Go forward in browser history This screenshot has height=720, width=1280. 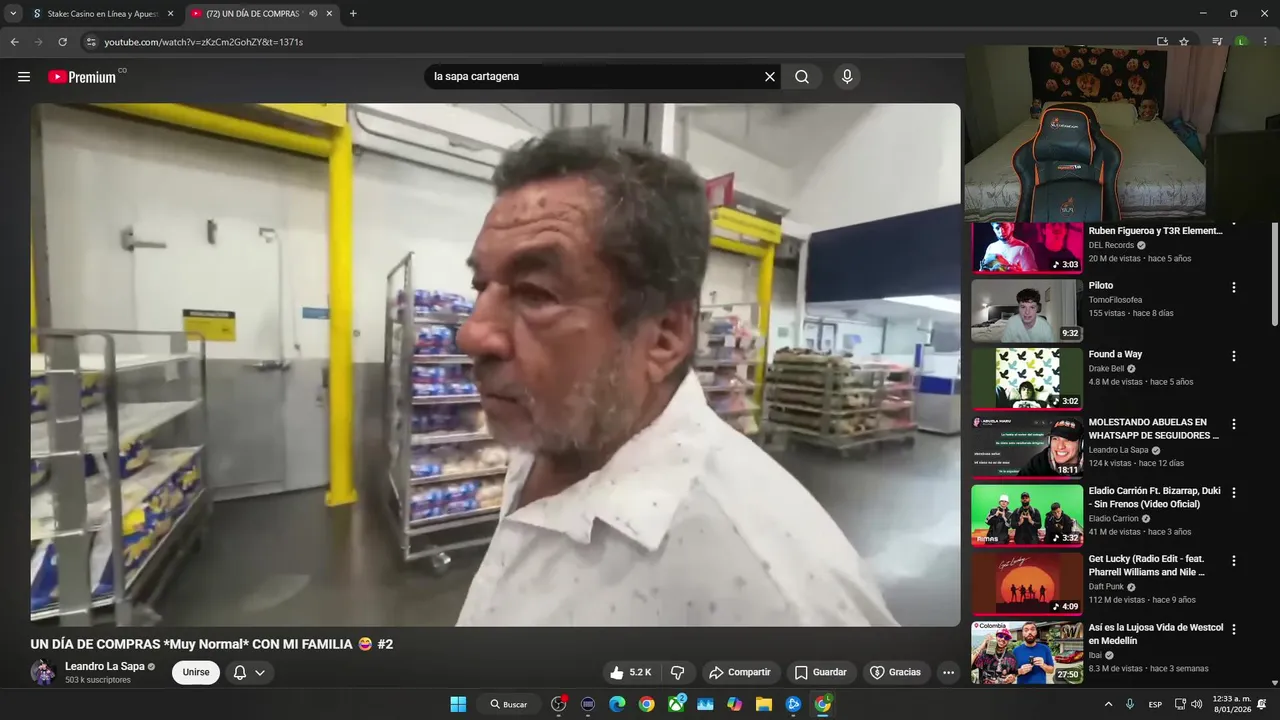coord(38,42)
